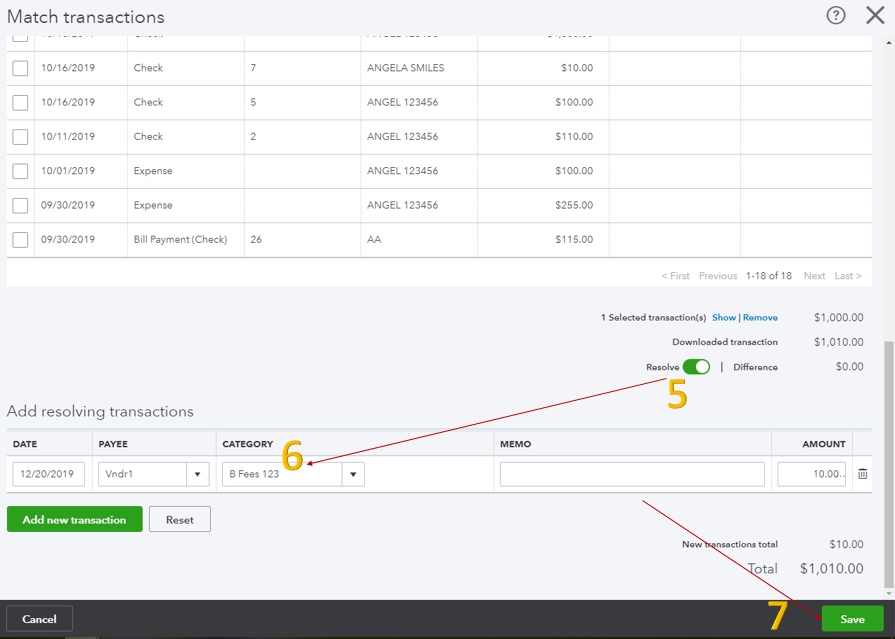
Task: Expand the second Category dropdown arrow
Action: [353, 474]
